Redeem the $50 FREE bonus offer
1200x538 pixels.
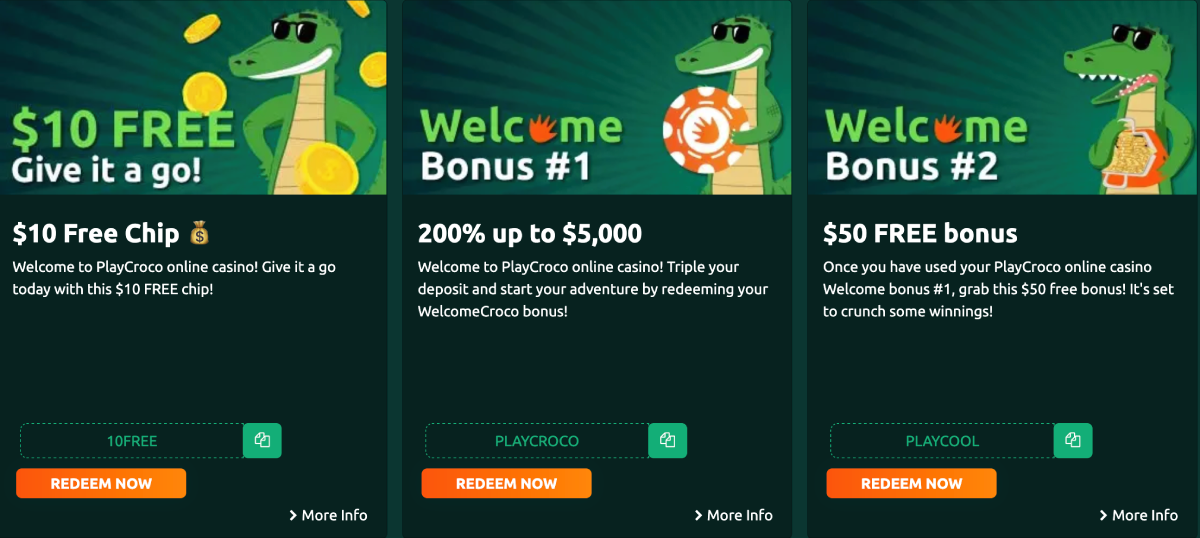(x=911, y=483)
